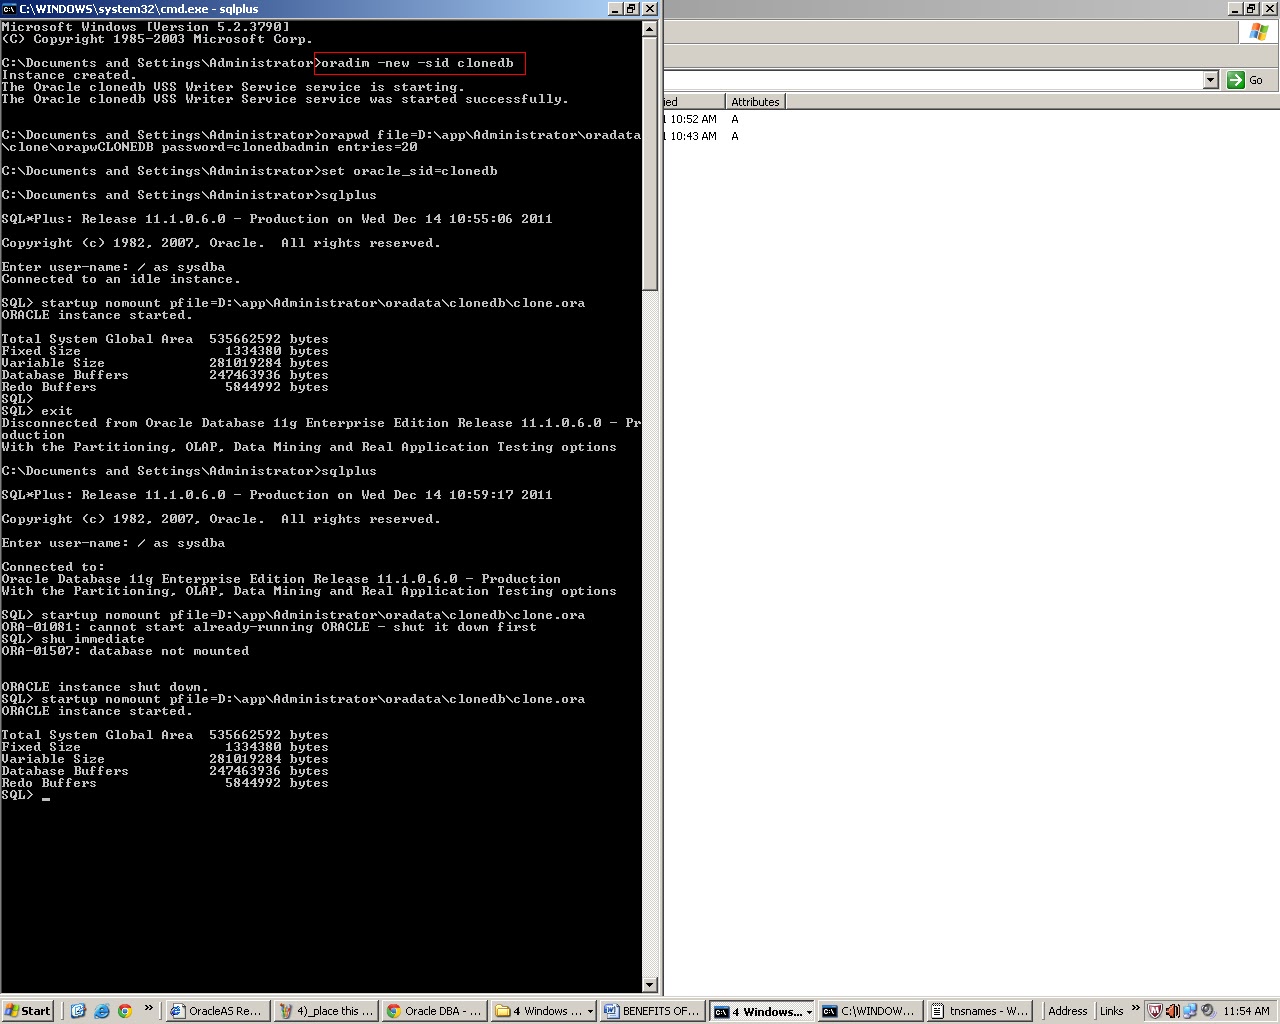Click the Links toolbar label
1280x1024 pixels.
click(1110, 1011)
